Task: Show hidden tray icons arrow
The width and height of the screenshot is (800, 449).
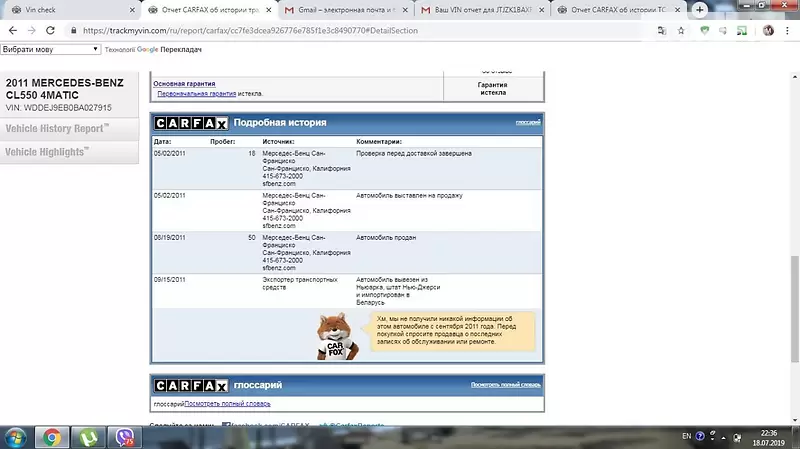Action: tap(723, 438)
